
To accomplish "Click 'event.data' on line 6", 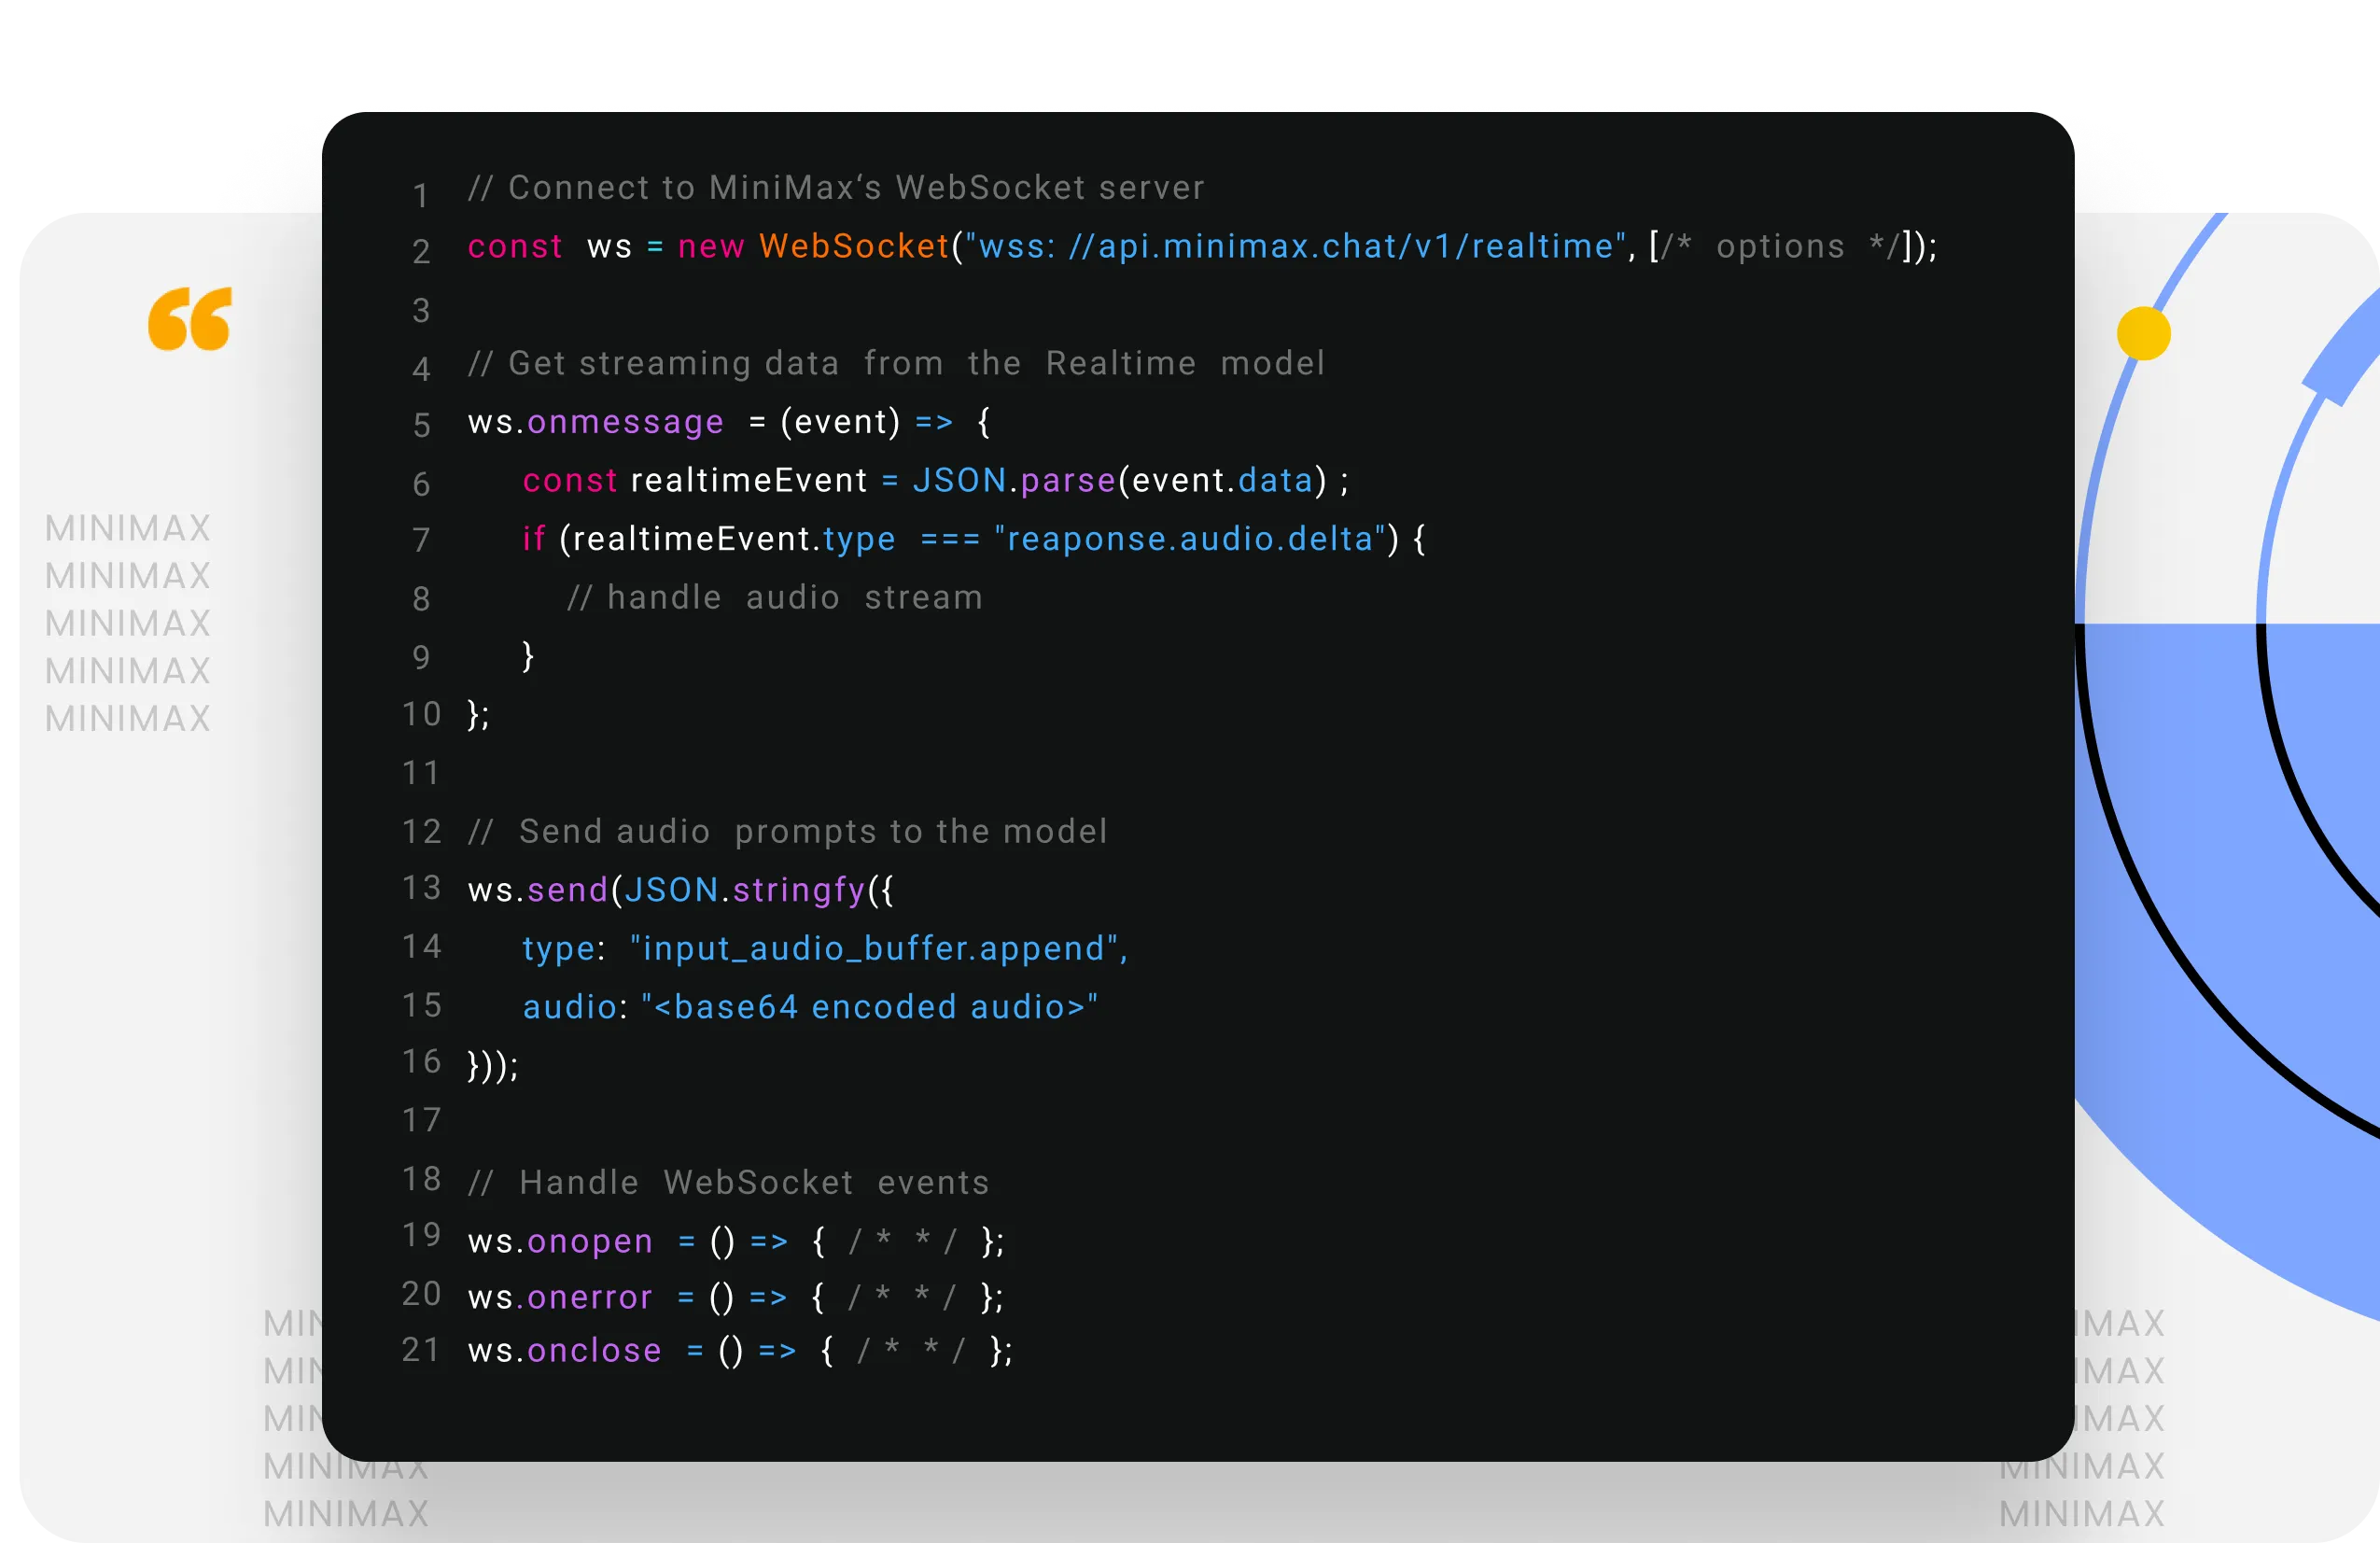I will 1222,481.
